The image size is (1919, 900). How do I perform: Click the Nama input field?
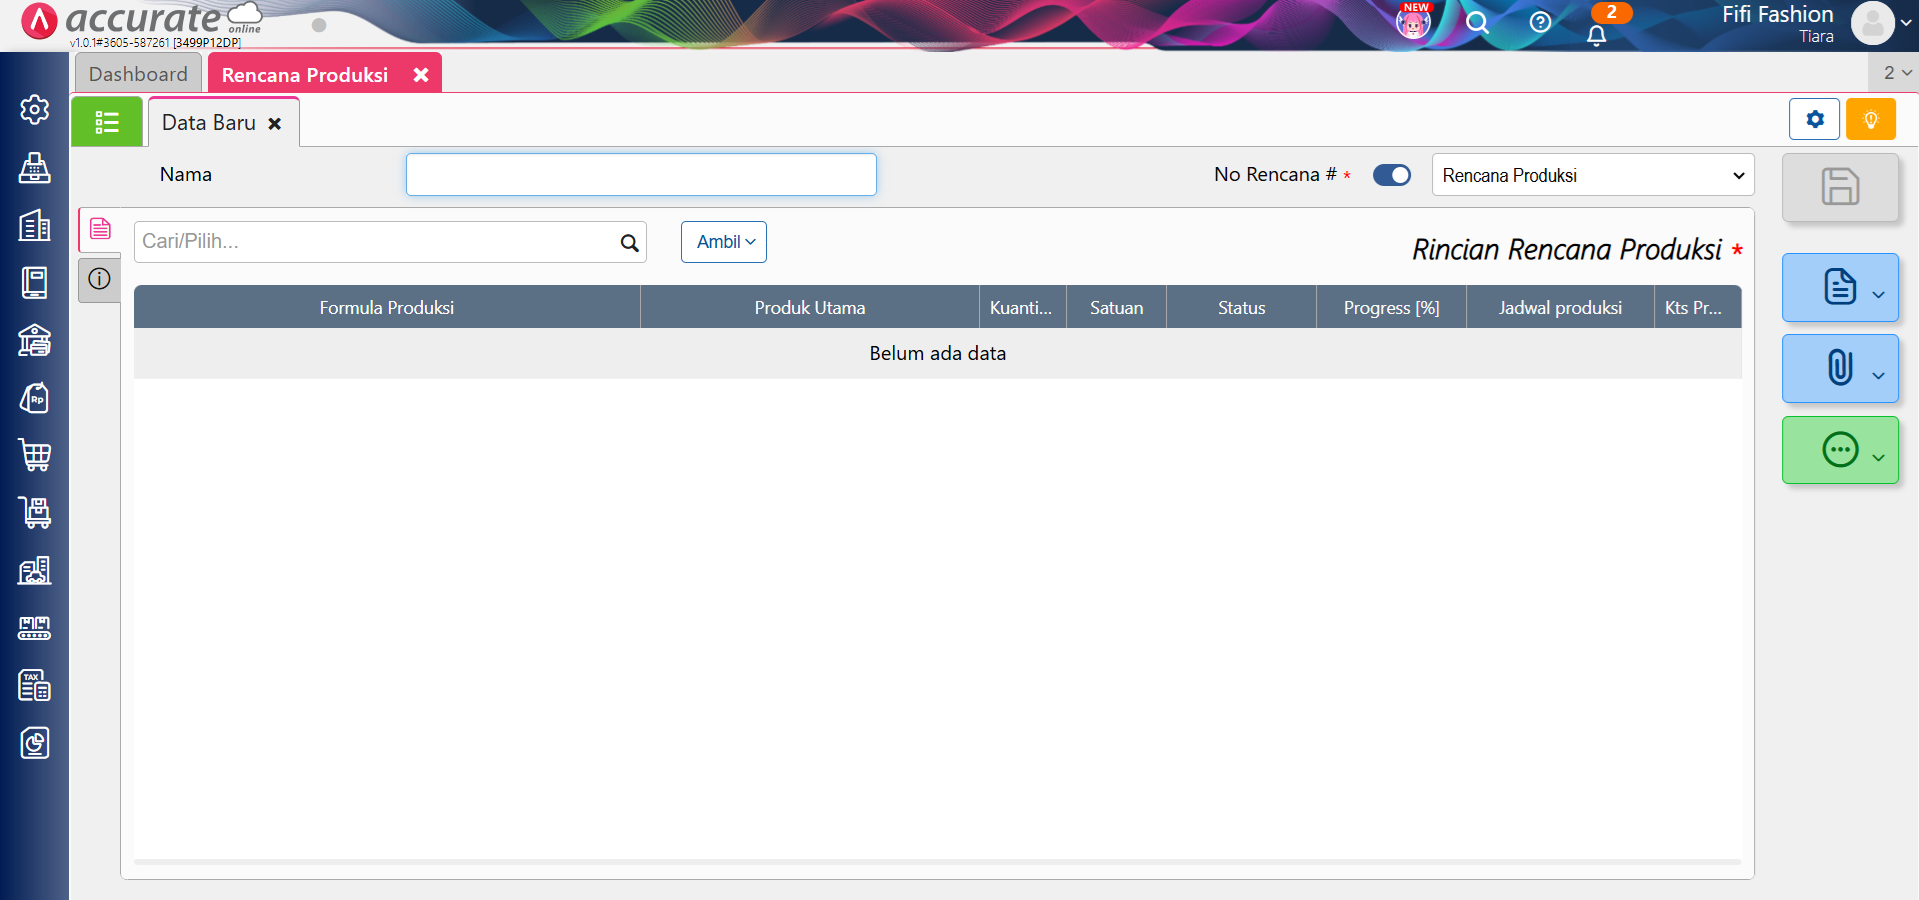(641, 175)
